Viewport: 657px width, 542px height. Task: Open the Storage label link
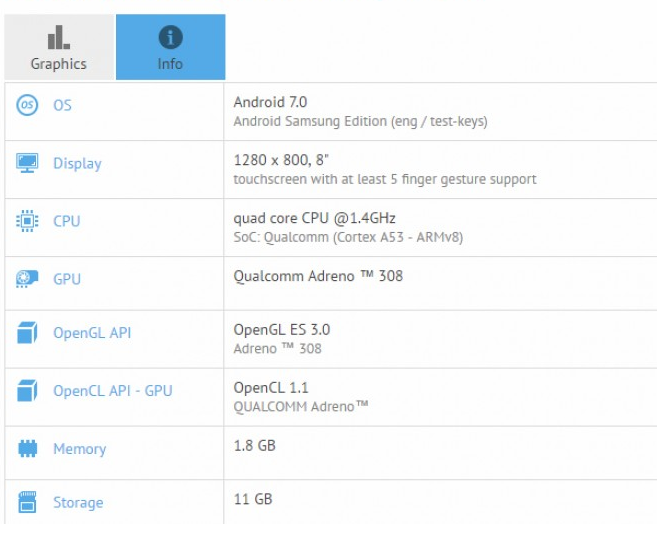click(78, 503)
